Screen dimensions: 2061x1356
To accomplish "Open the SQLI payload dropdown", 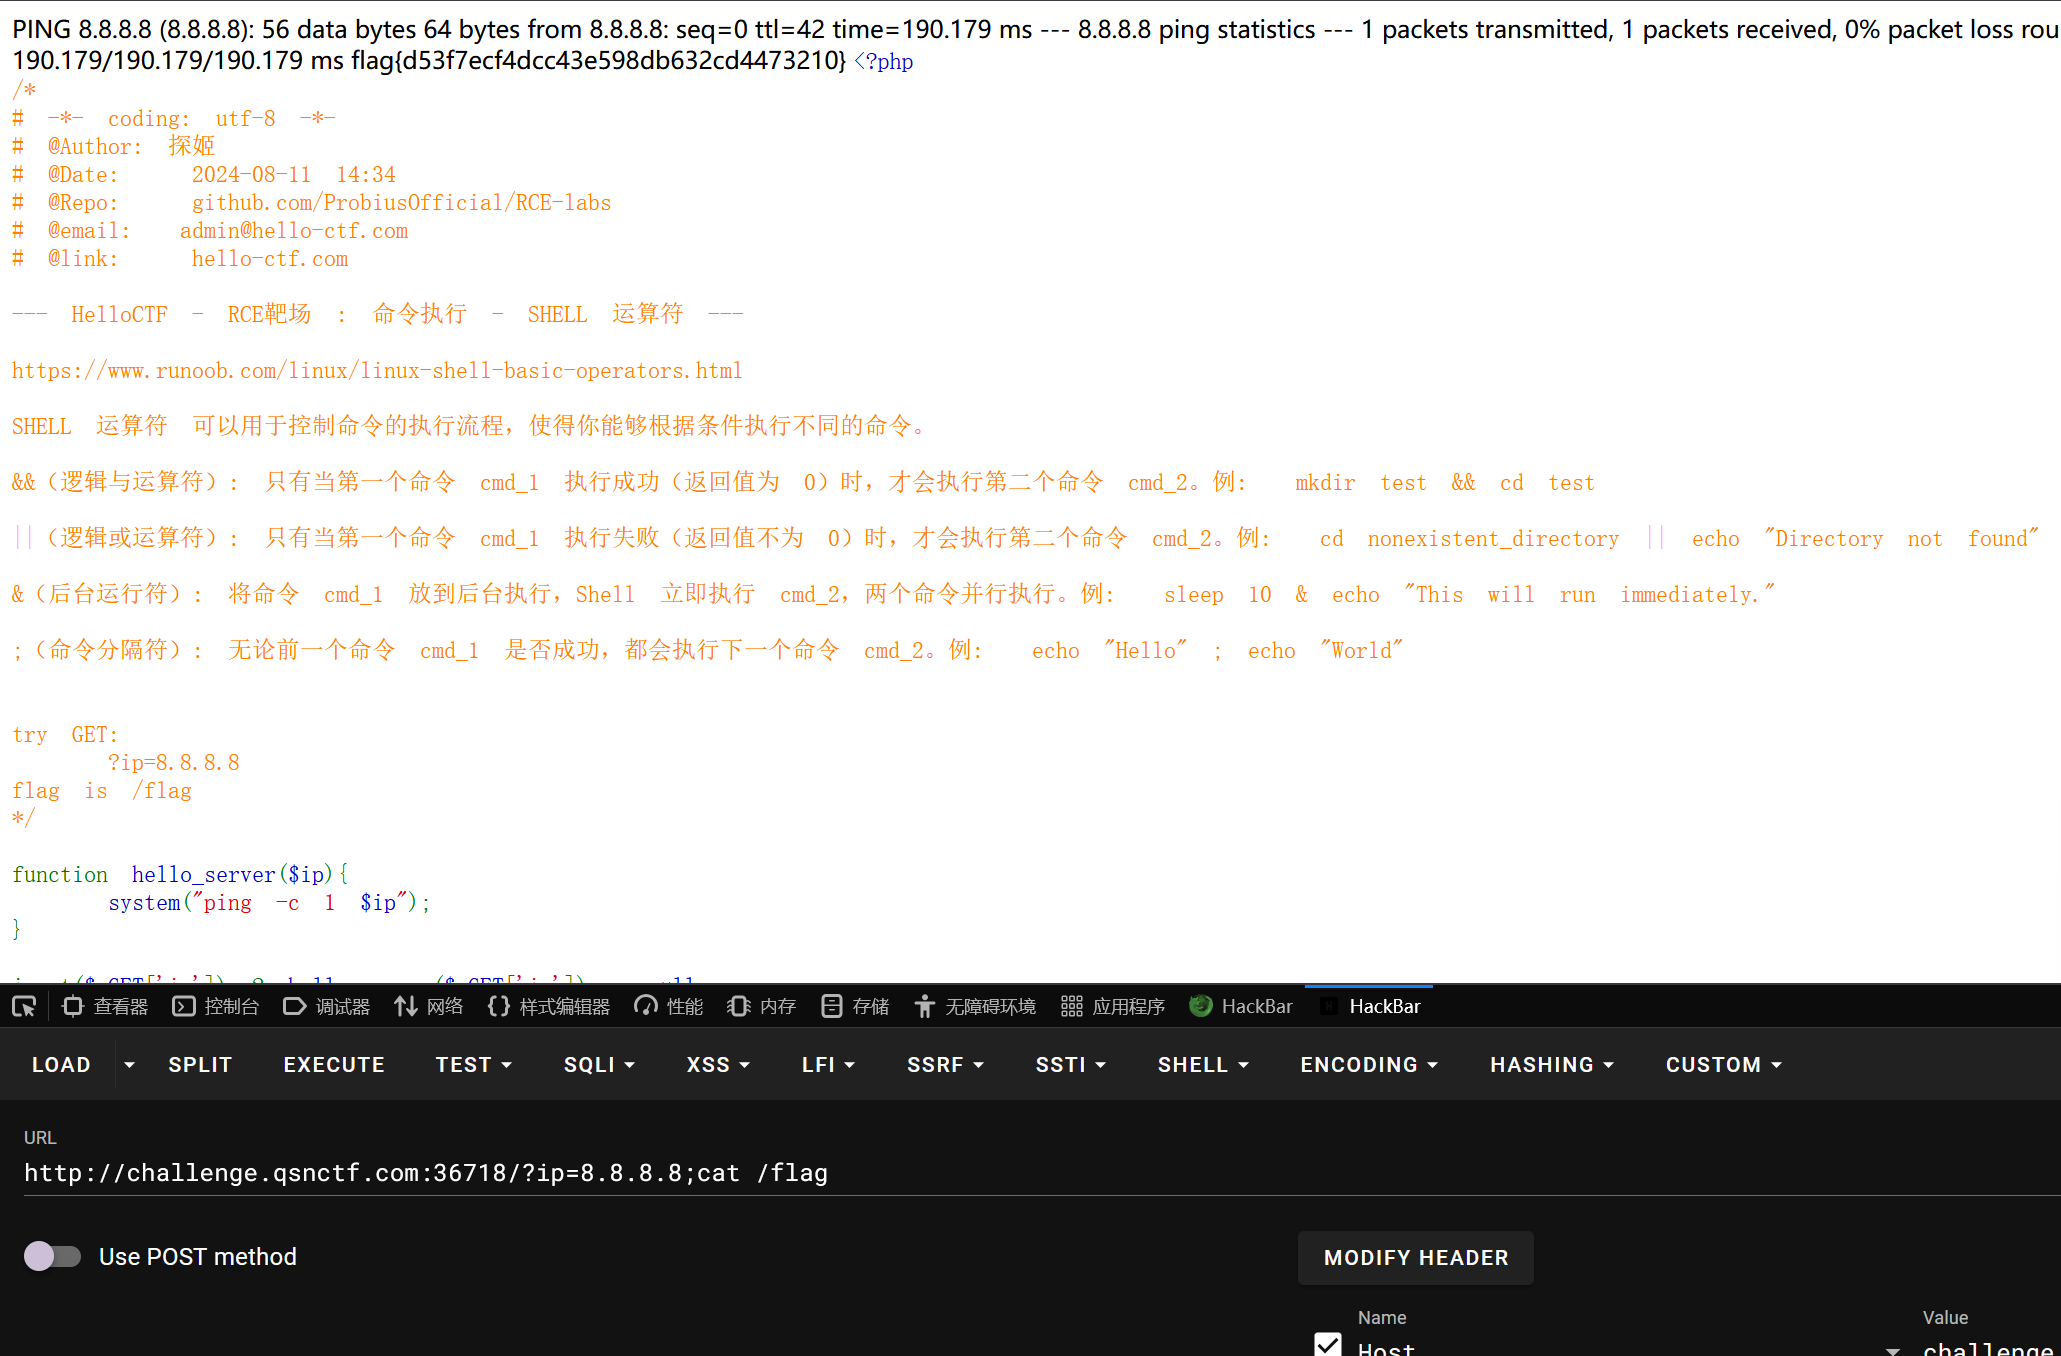I will coord(598,1064).
